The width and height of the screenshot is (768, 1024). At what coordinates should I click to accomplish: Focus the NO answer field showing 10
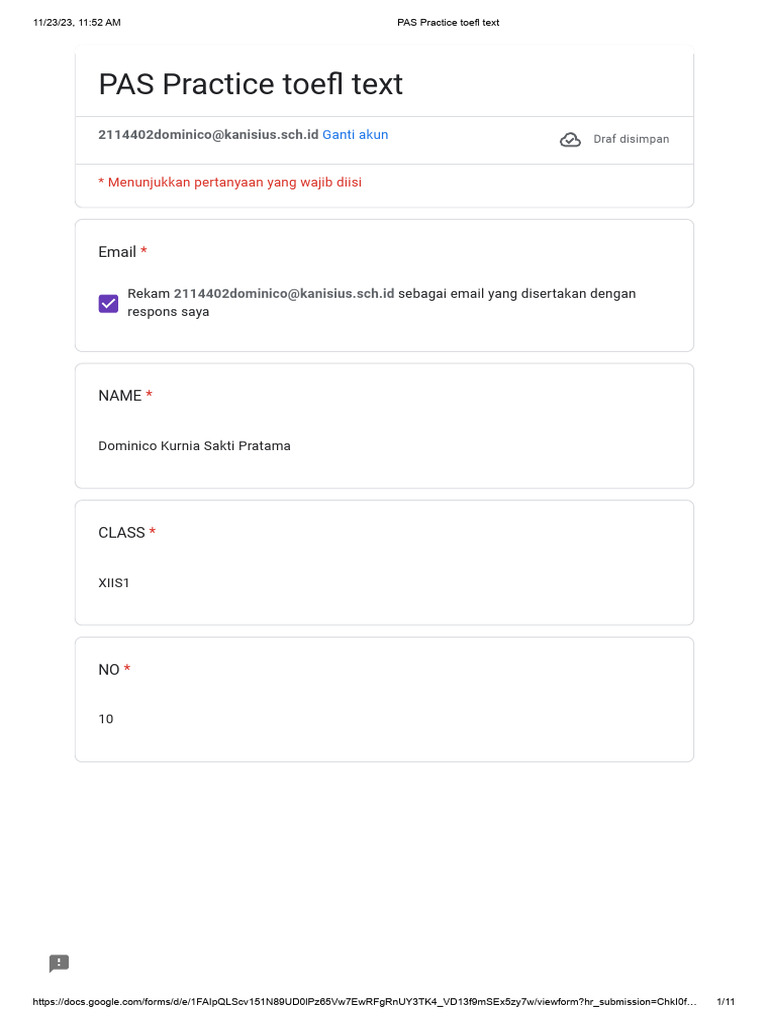[x=106, y=719]
